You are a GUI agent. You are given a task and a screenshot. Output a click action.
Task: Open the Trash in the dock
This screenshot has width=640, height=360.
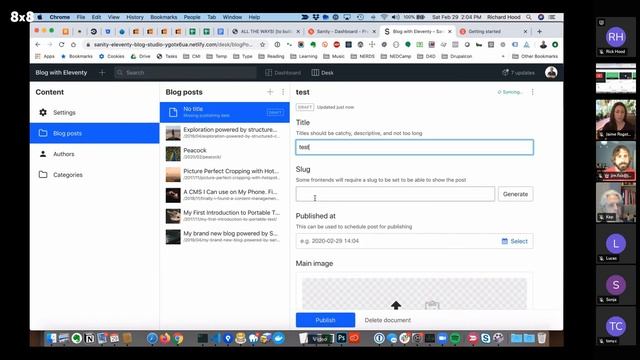[x=542, y=338]
